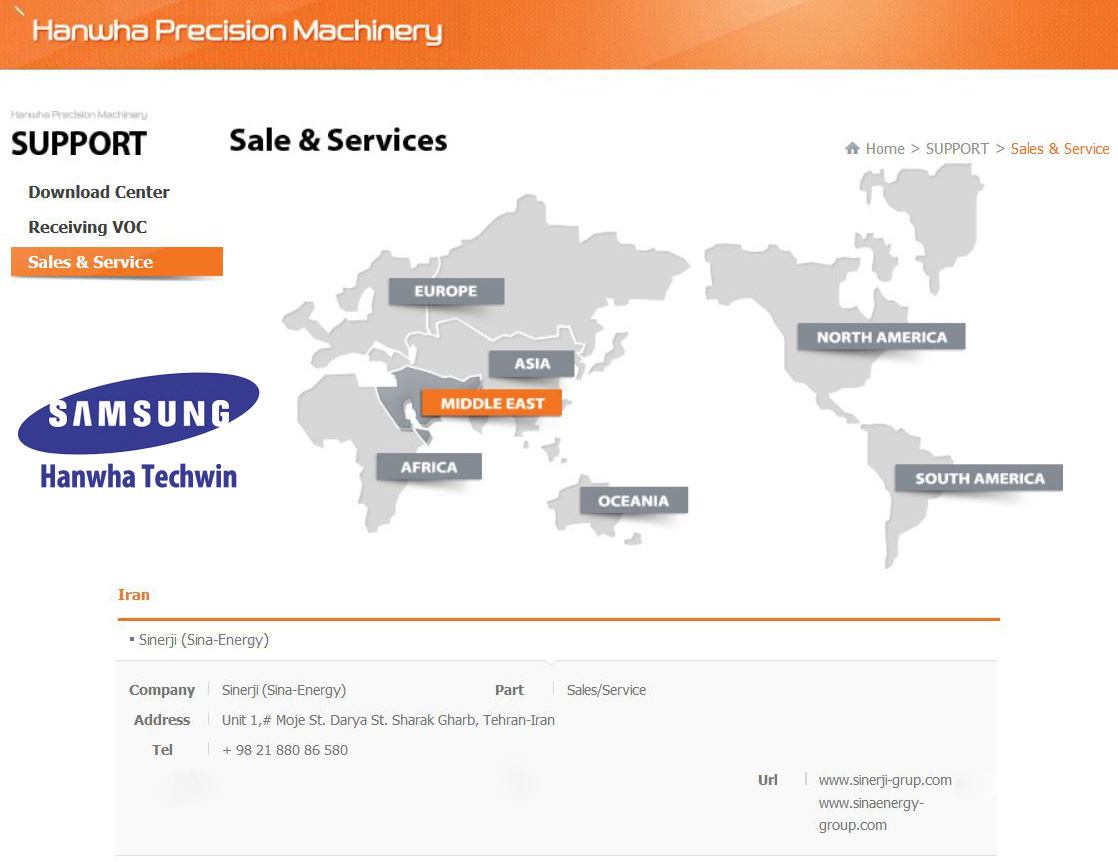Select the Asia region label
Screen dimensions: 1118x862
[532, 364]
